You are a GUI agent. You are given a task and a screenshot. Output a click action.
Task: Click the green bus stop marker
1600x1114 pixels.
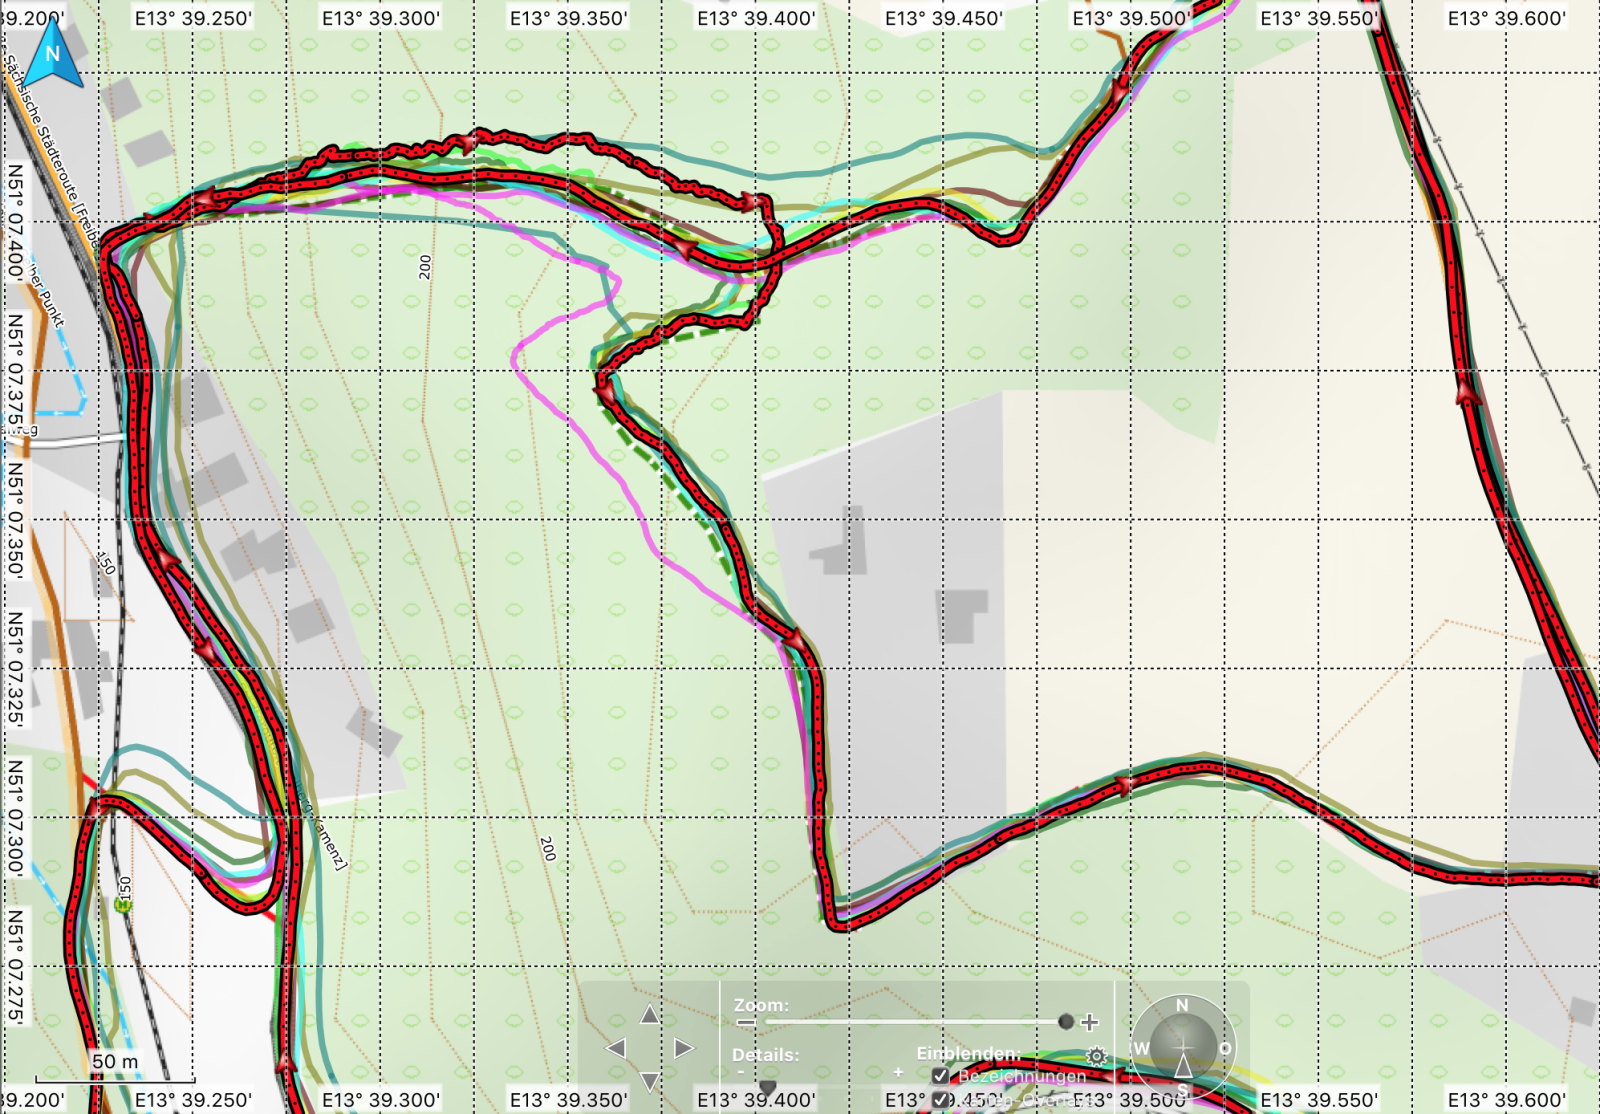[123, 905]
